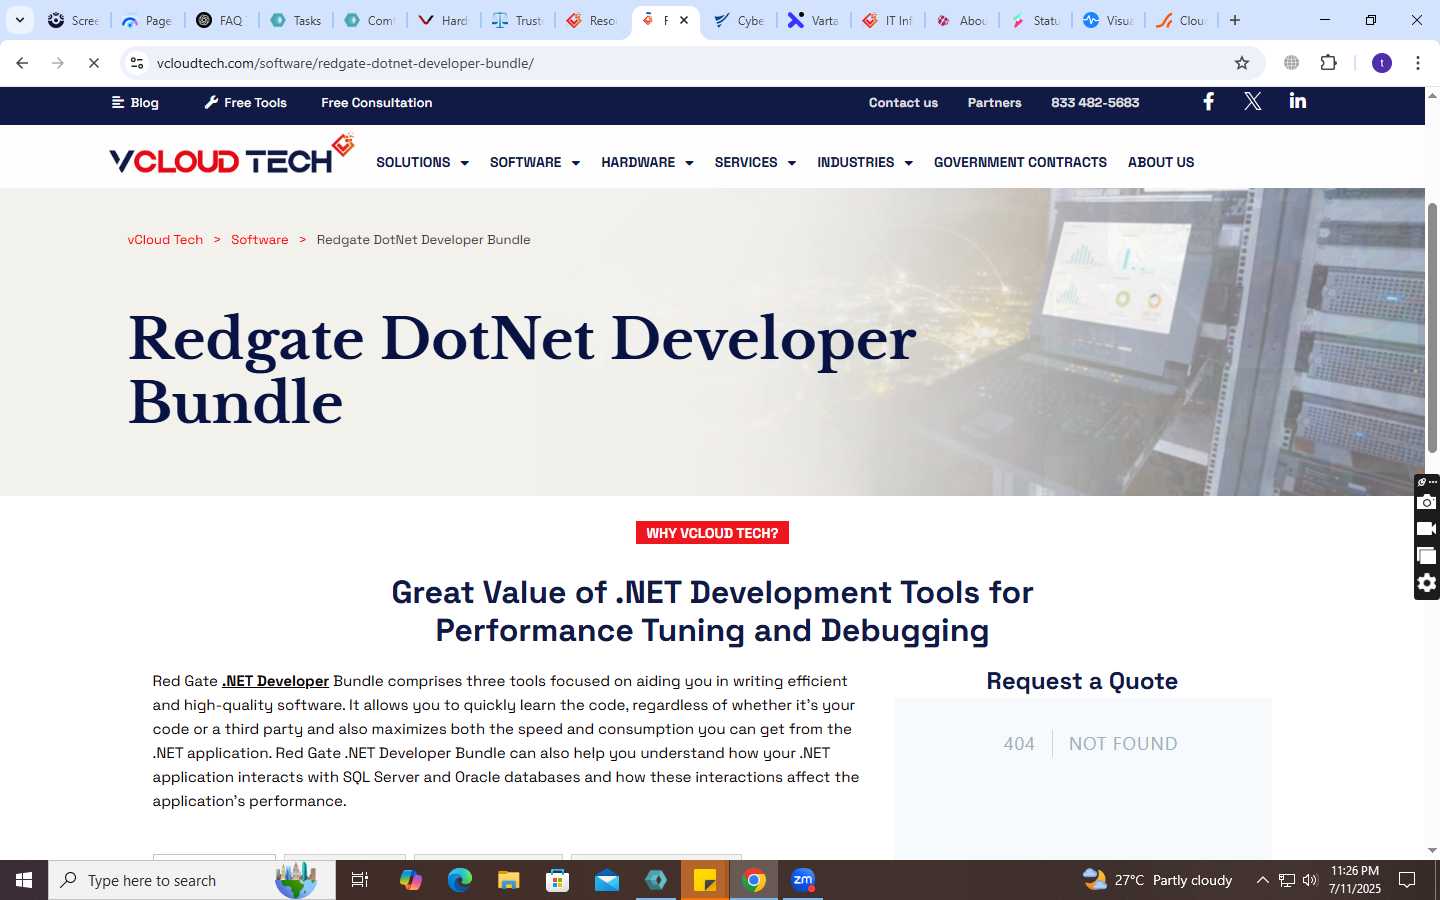Open the volume control in system tray
The width and height of the screenshot is (1440, 900).
[x=1310, y=880]
